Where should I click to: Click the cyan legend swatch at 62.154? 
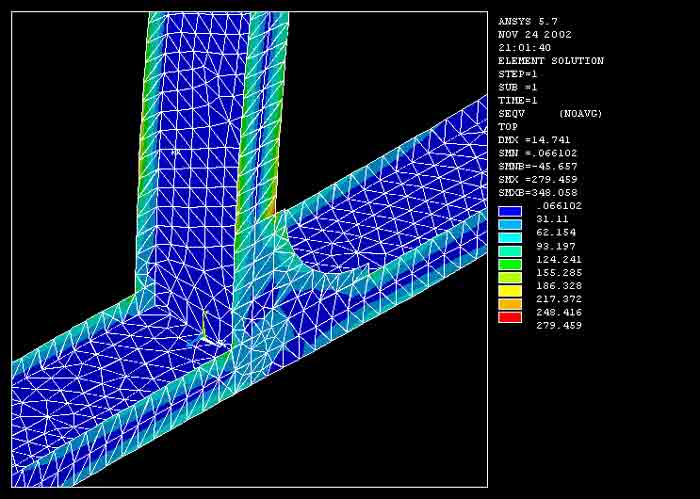click(x=510, y=238)
